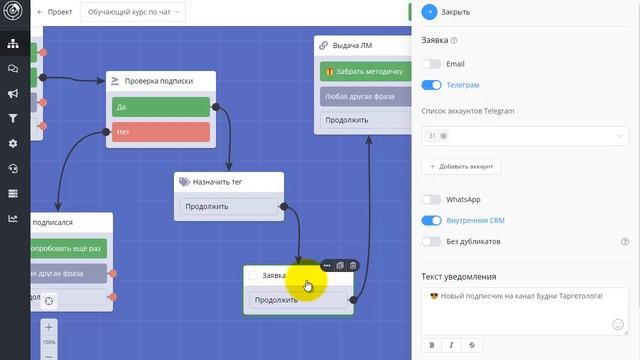Viewport: 640px width, 360px height.
Task: Select the Проверка подписки block header
Action: 161,81
